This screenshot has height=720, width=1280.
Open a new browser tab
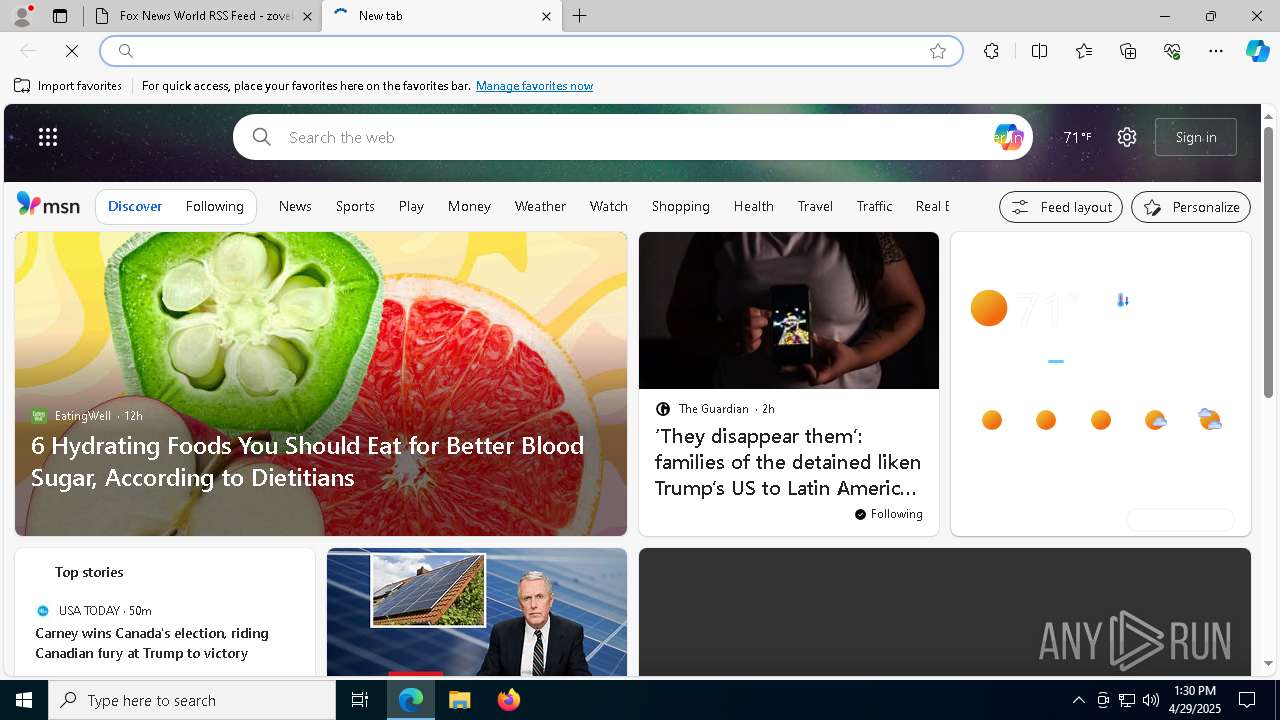tap(580, 16)
